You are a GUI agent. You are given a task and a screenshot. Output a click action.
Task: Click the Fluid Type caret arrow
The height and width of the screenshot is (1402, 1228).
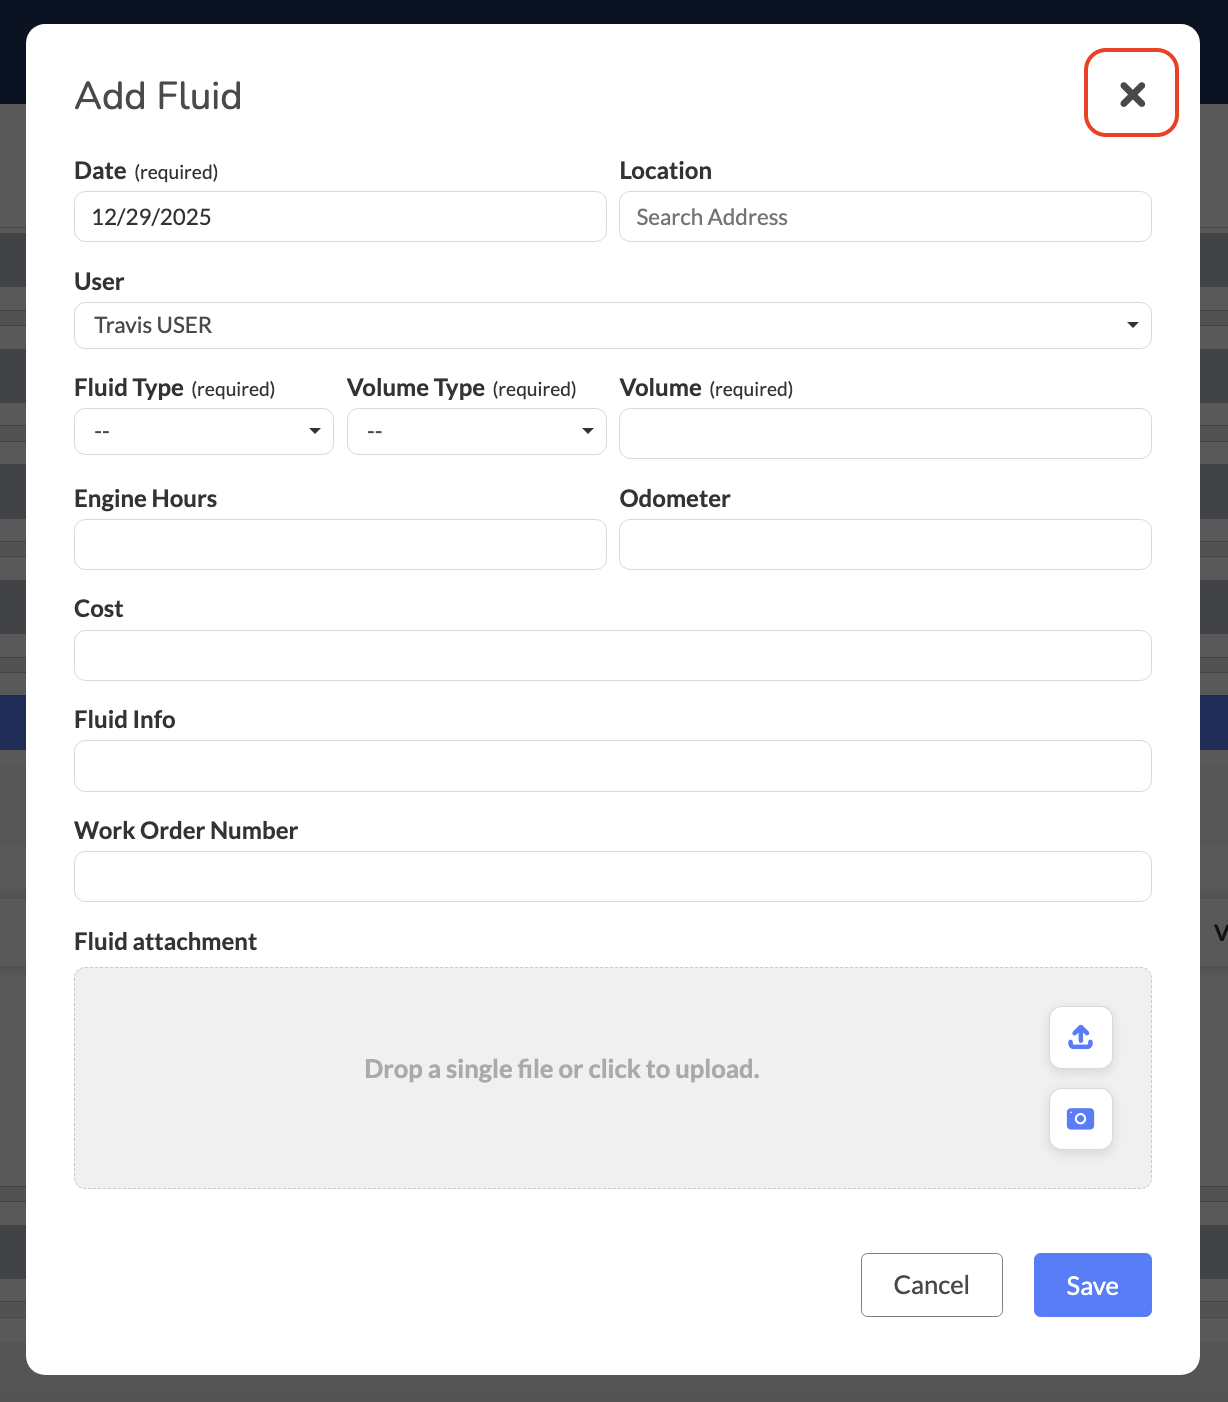(314, 431)
